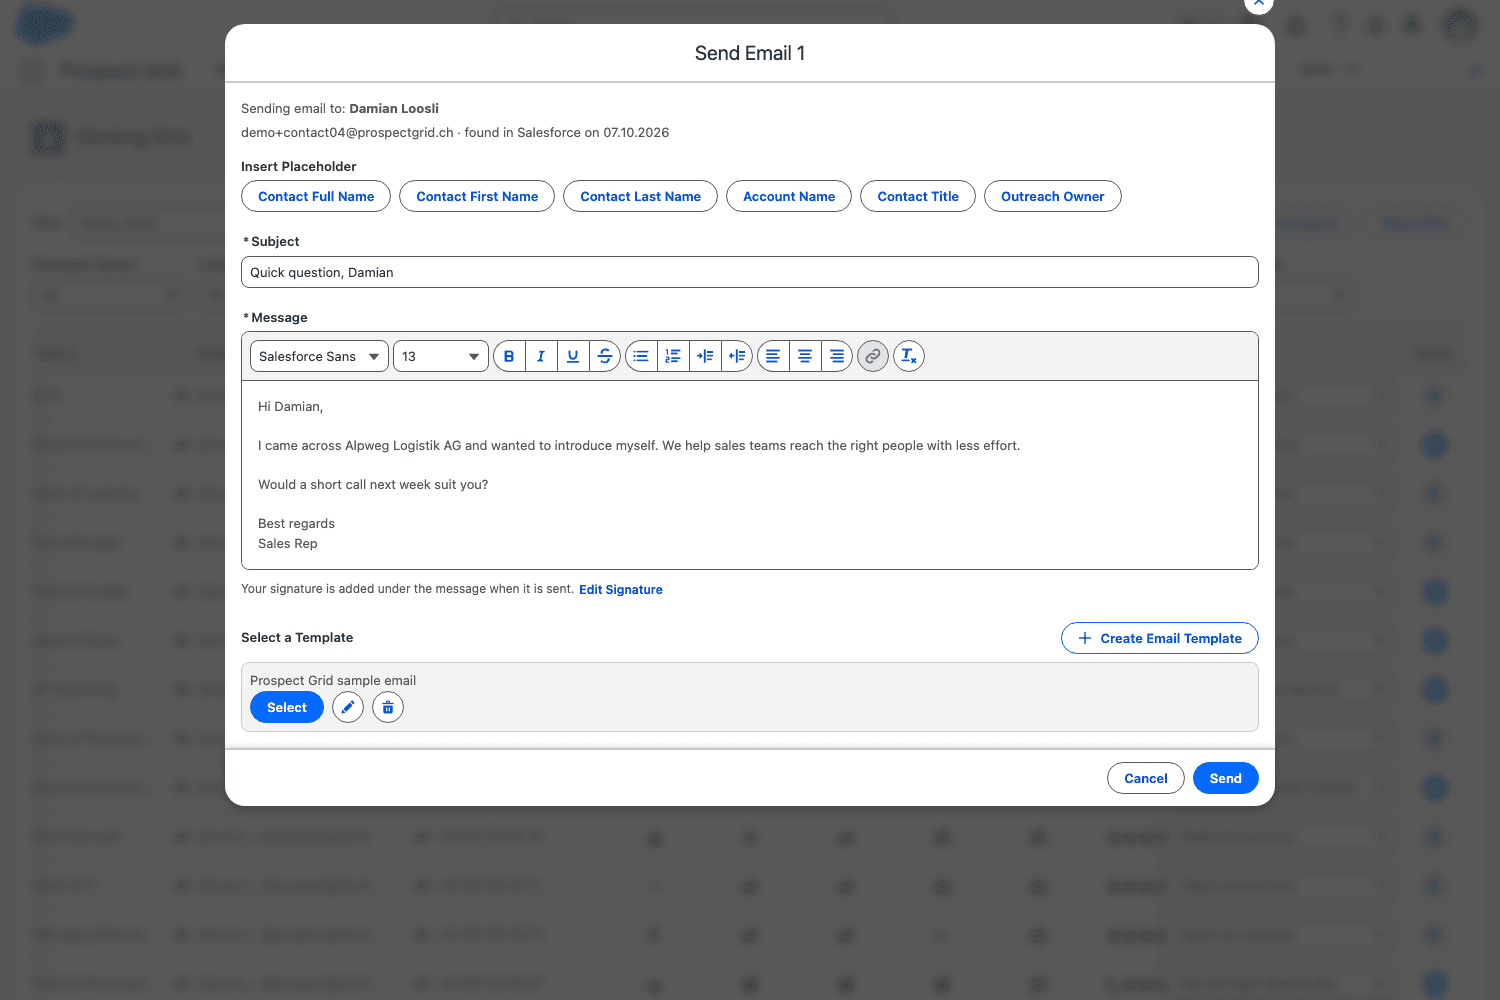The height and width of the screenshot is (1000, 1500).
Task: Align message text left
Action: (x=773, y=356)
